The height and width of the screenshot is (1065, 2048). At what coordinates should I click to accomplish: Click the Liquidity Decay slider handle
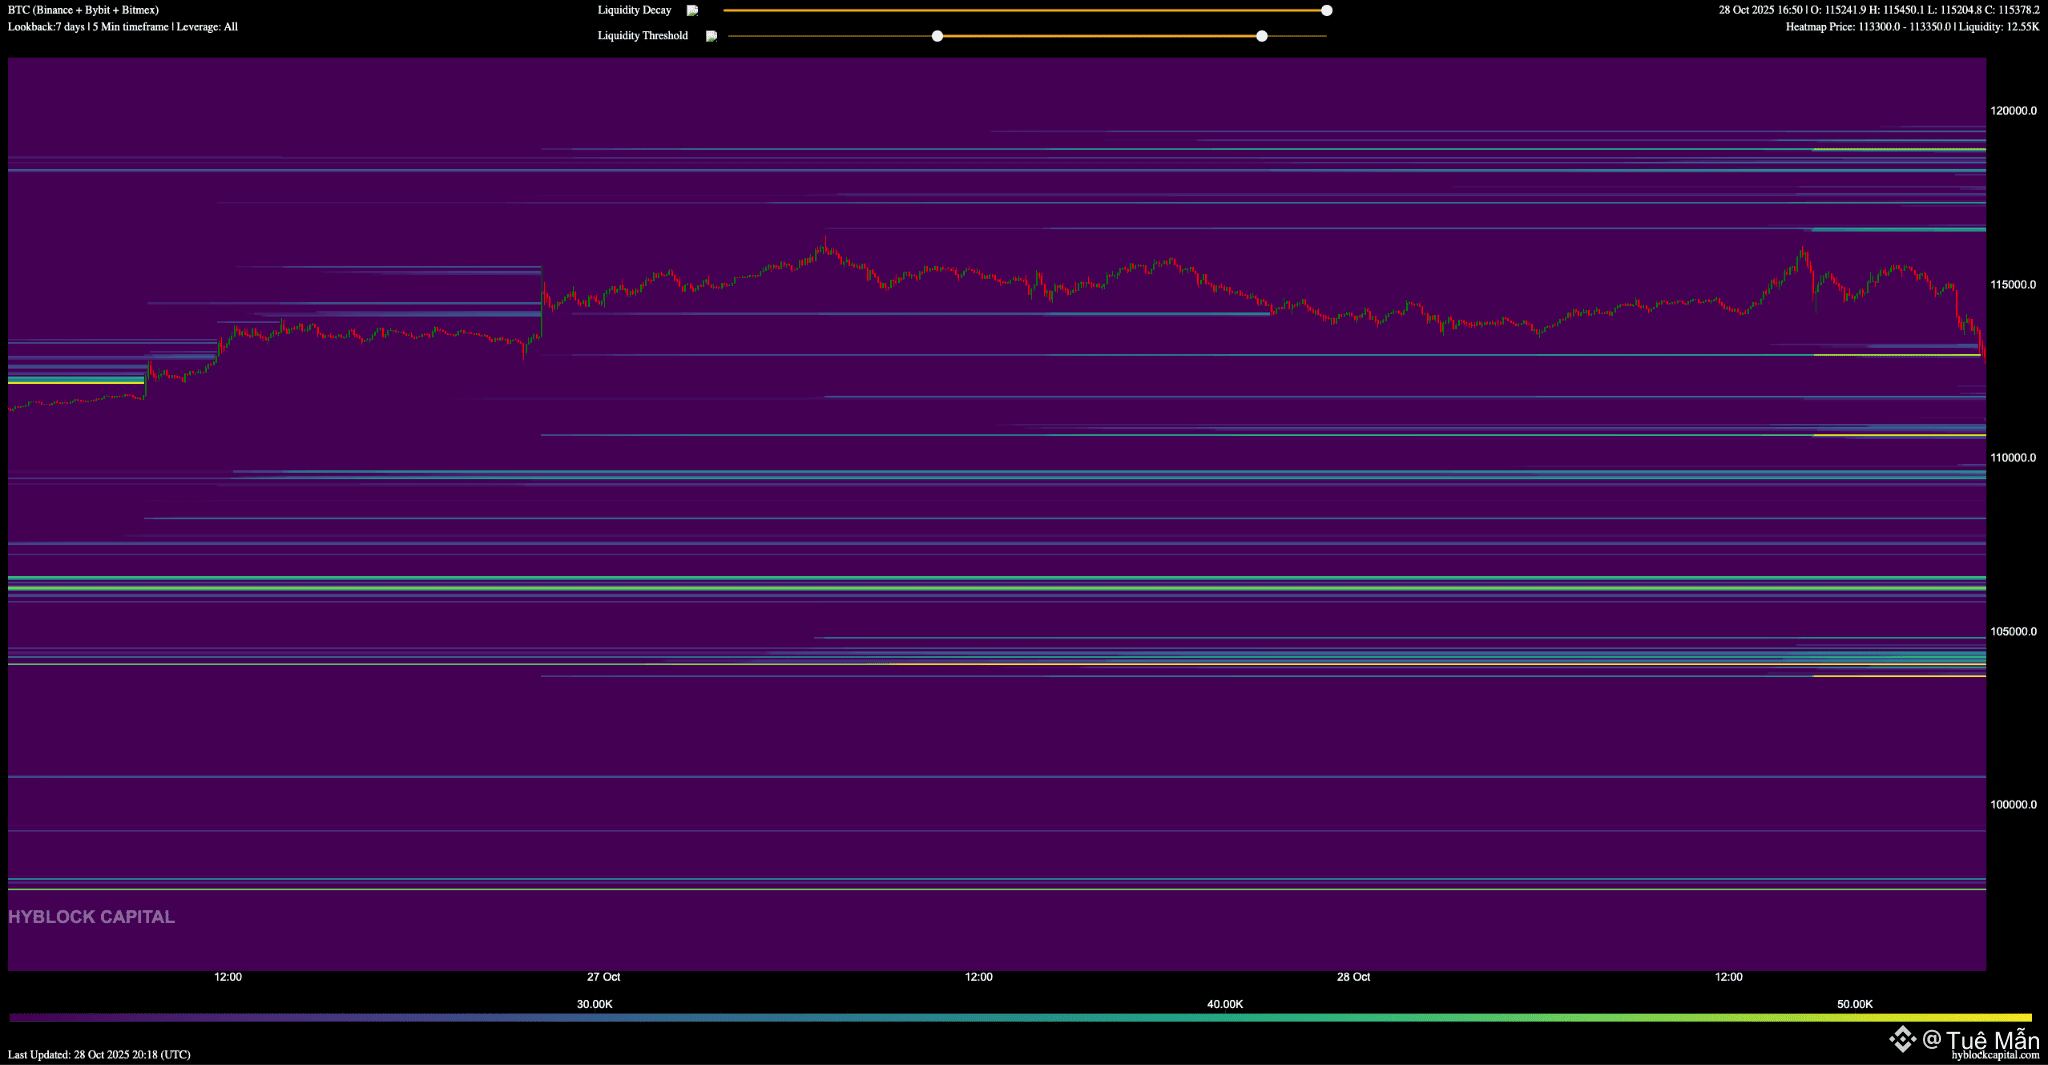pos(1326,11)
